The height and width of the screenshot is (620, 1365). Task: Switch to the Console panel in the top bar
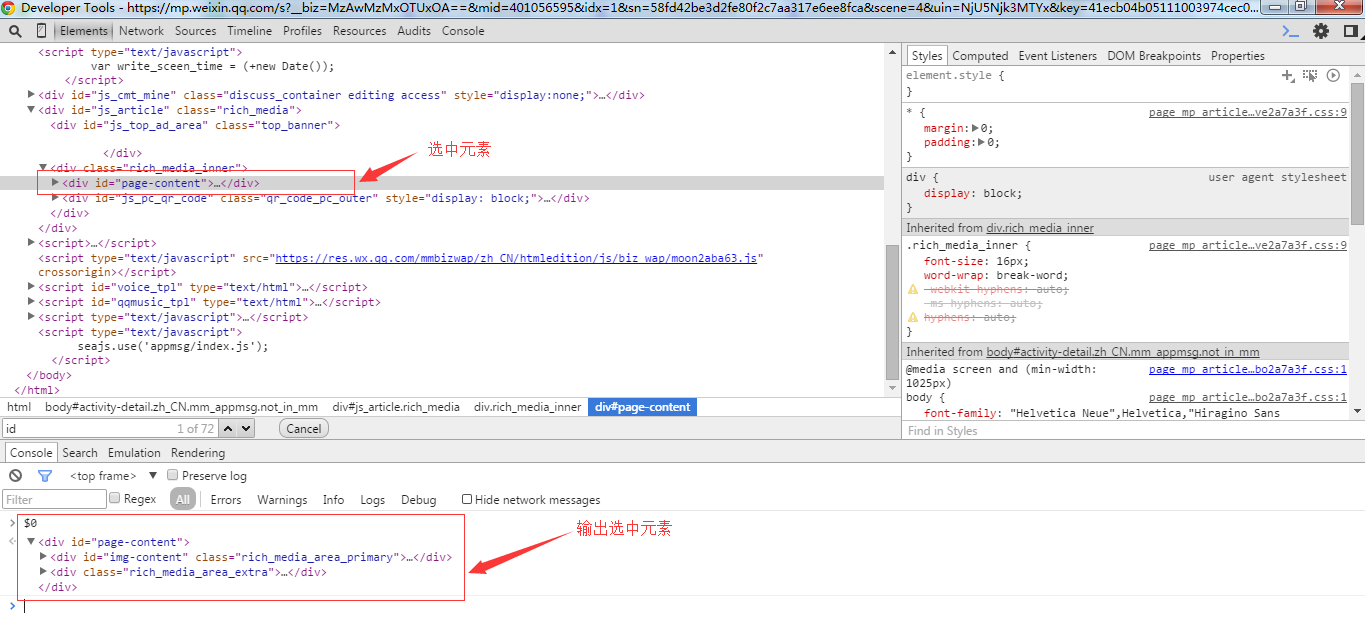coord(463,31)
